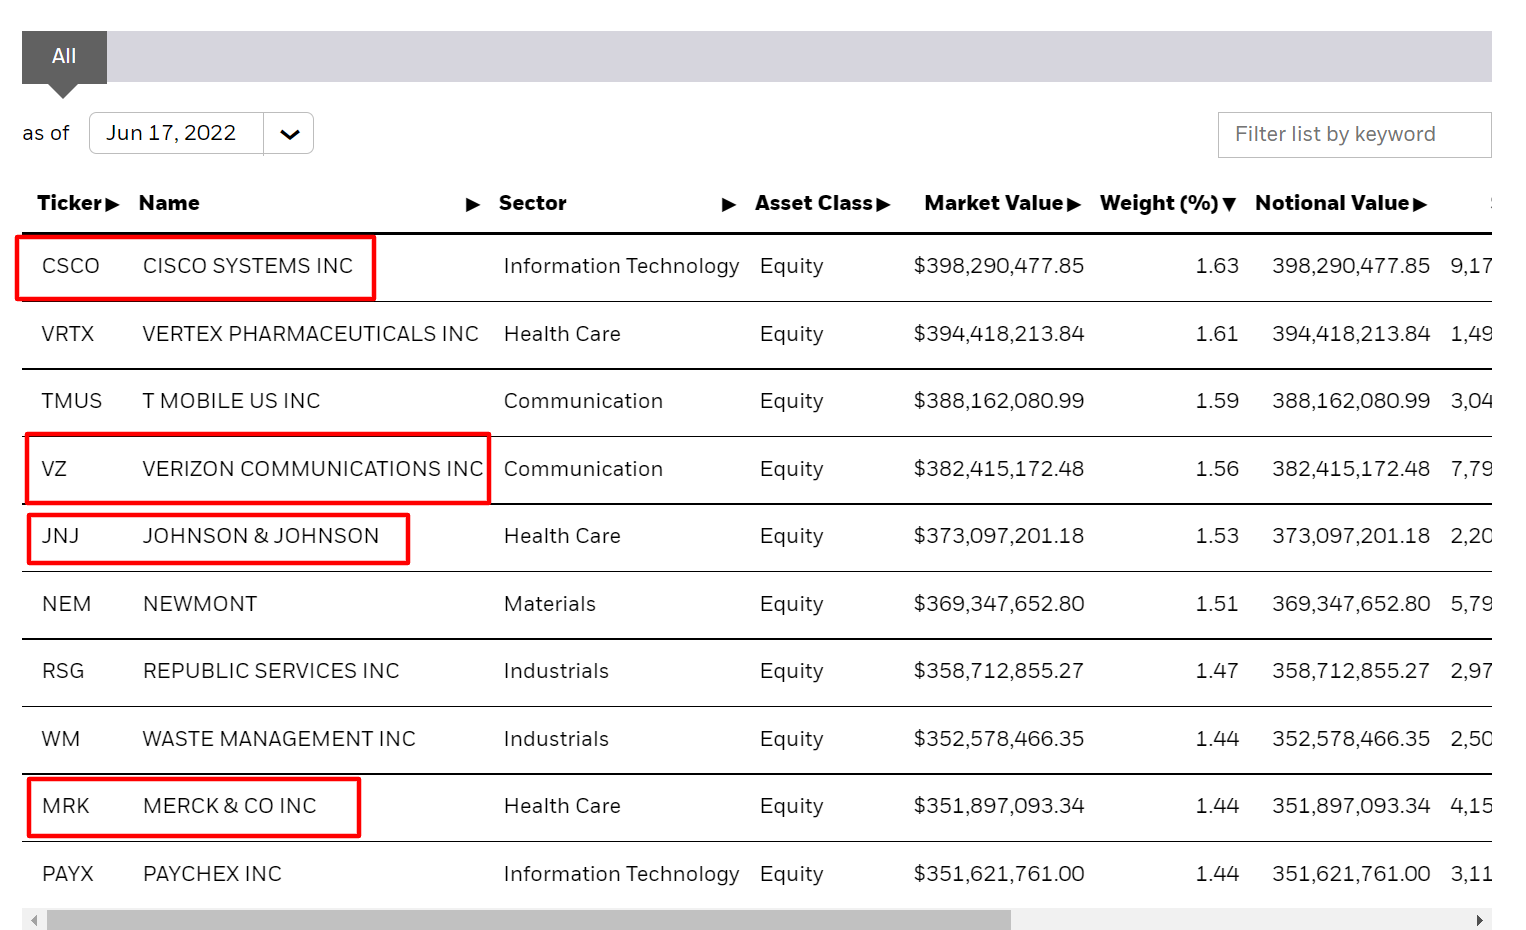
Task: Click the horizontal scrollbar left arrow
Action: click(34, 920)
